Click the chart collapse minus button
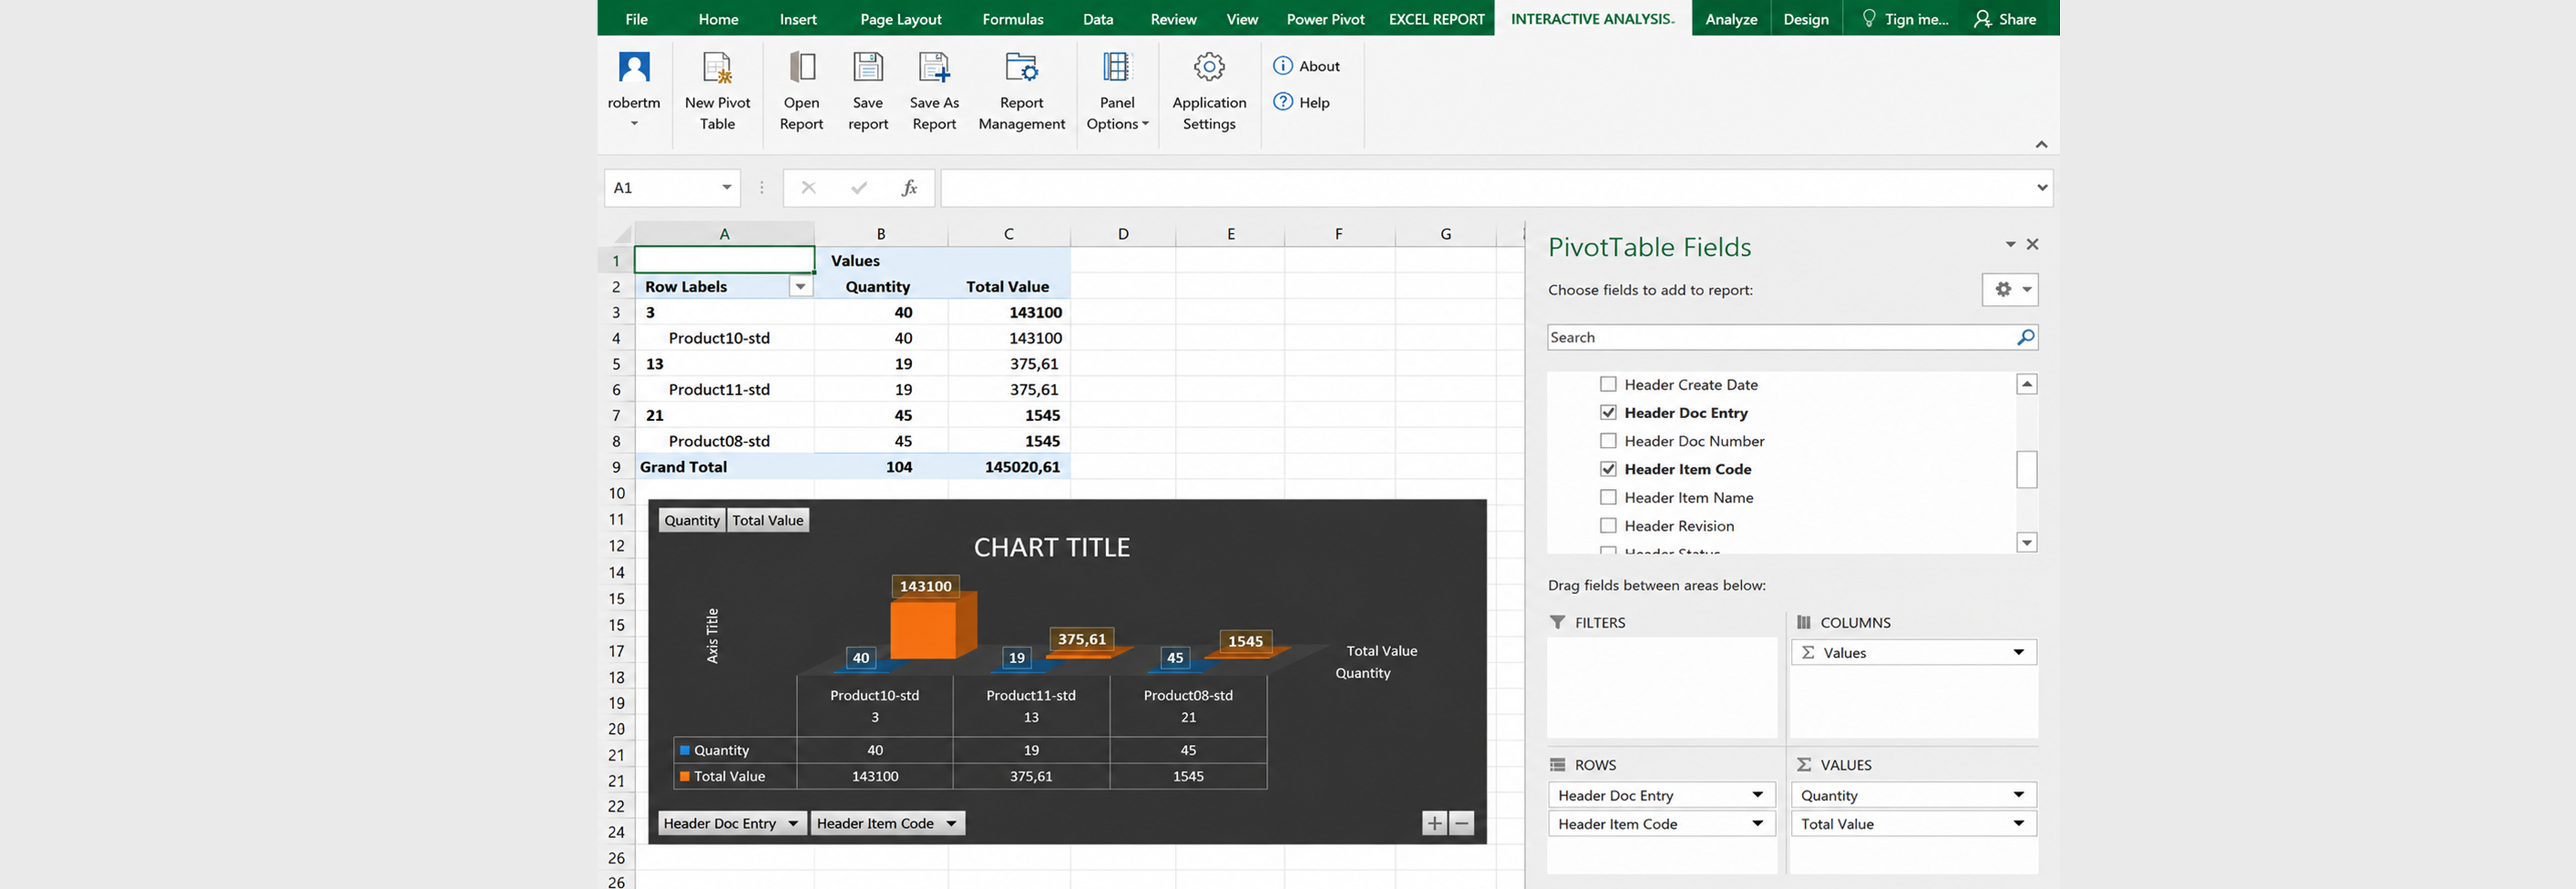 click(1461, 823)
